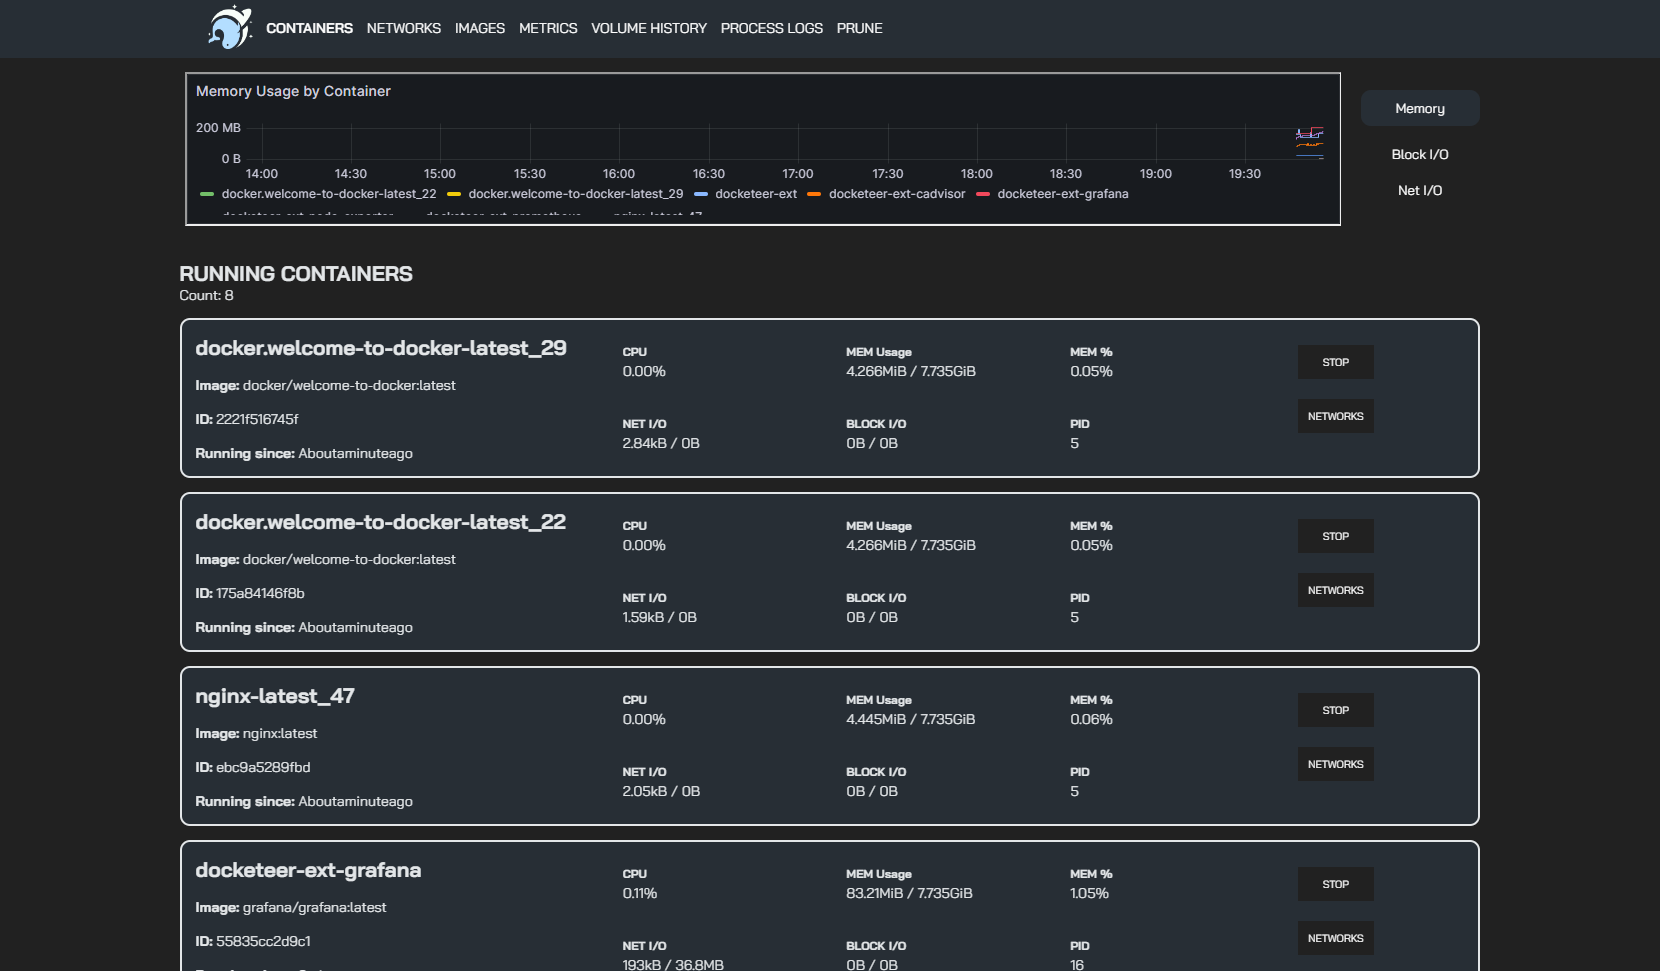Click NET I/O value 1.59kB / 0B

(x=659, y=617)
